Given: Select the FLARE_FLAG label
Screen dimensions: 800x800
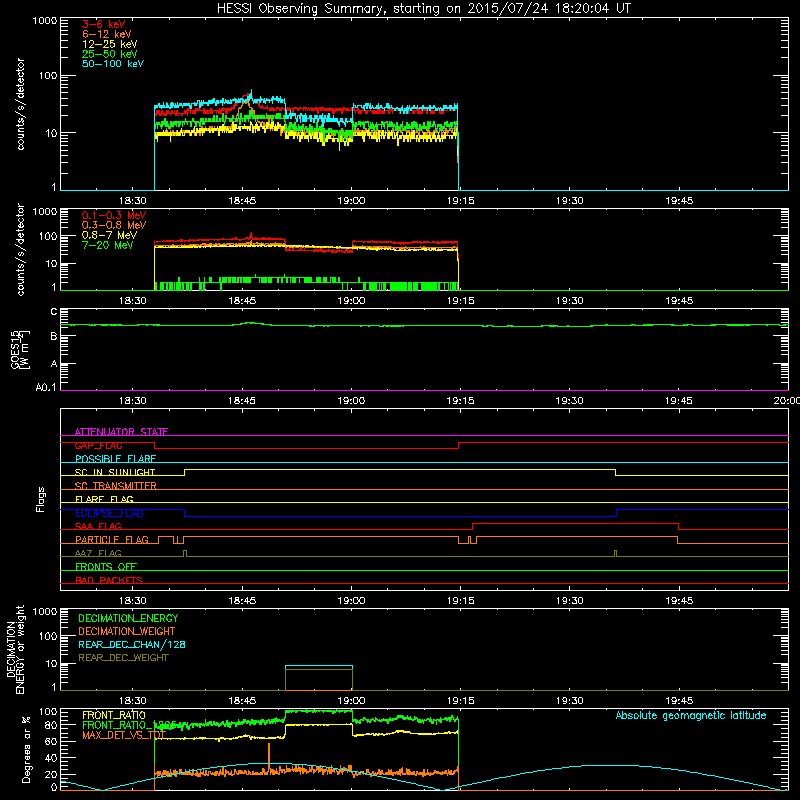Looking at the screenshot, I should tap(104, 499).
